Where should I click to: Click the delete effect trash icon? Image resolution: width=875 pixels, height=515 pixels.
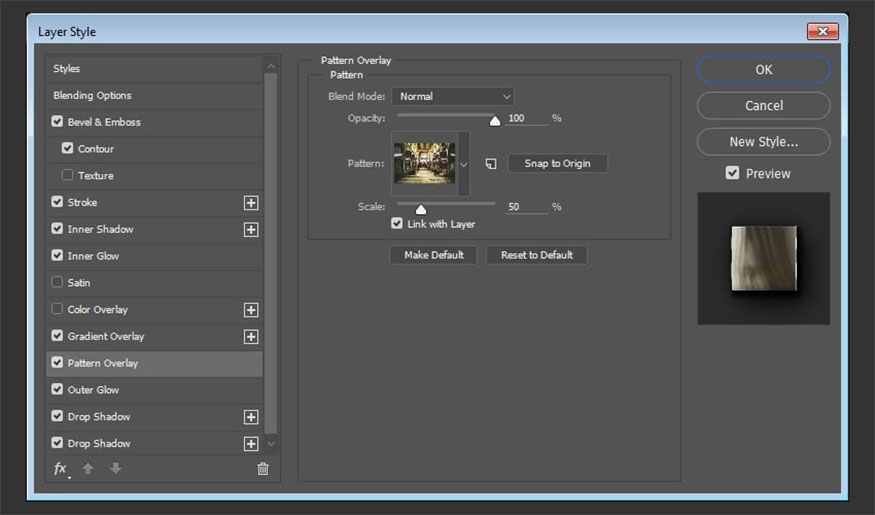click(x=263, y=468)
